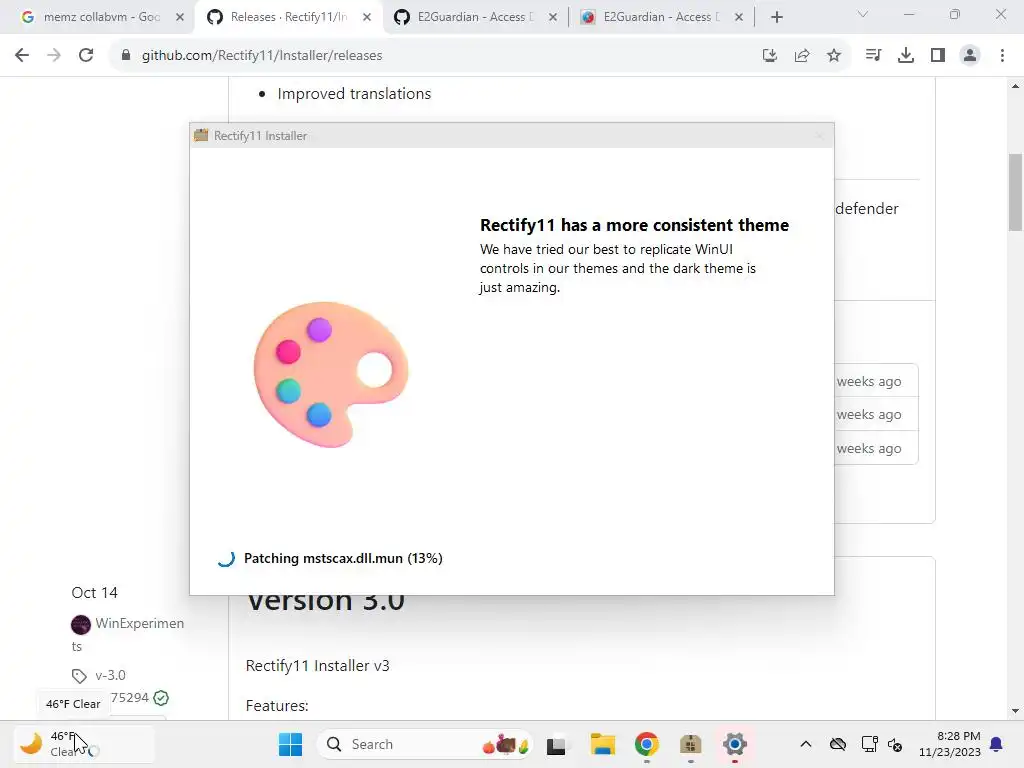Open the Chrome profile avatar
The height and width of the screenshot is (768, 1024).
(x=970, y=56)
